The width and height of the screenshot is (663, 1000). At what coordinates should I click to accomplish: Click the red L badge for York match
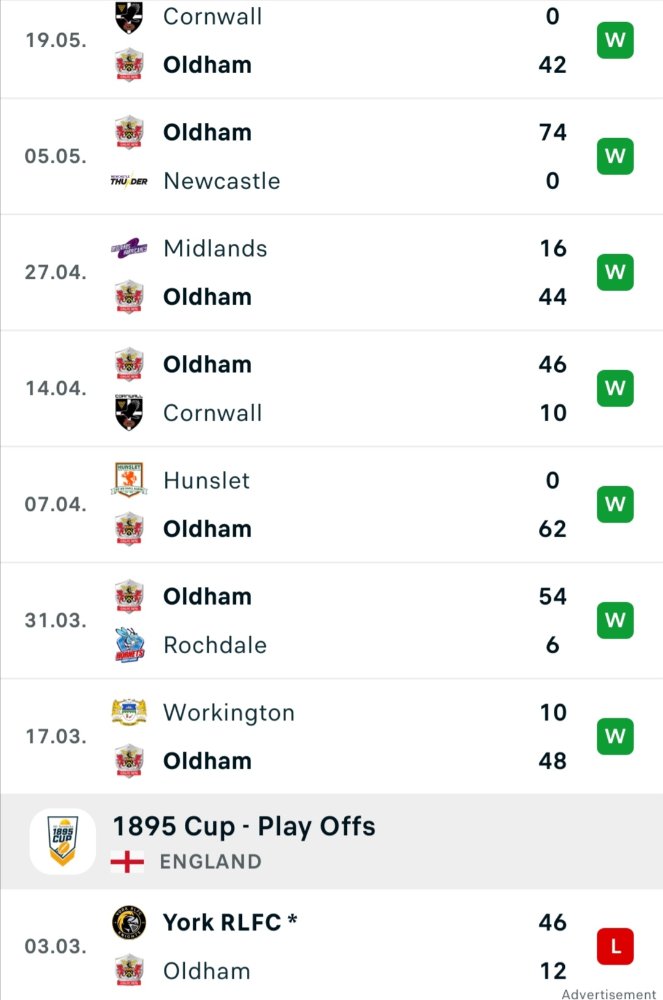(x=615, y=946)
